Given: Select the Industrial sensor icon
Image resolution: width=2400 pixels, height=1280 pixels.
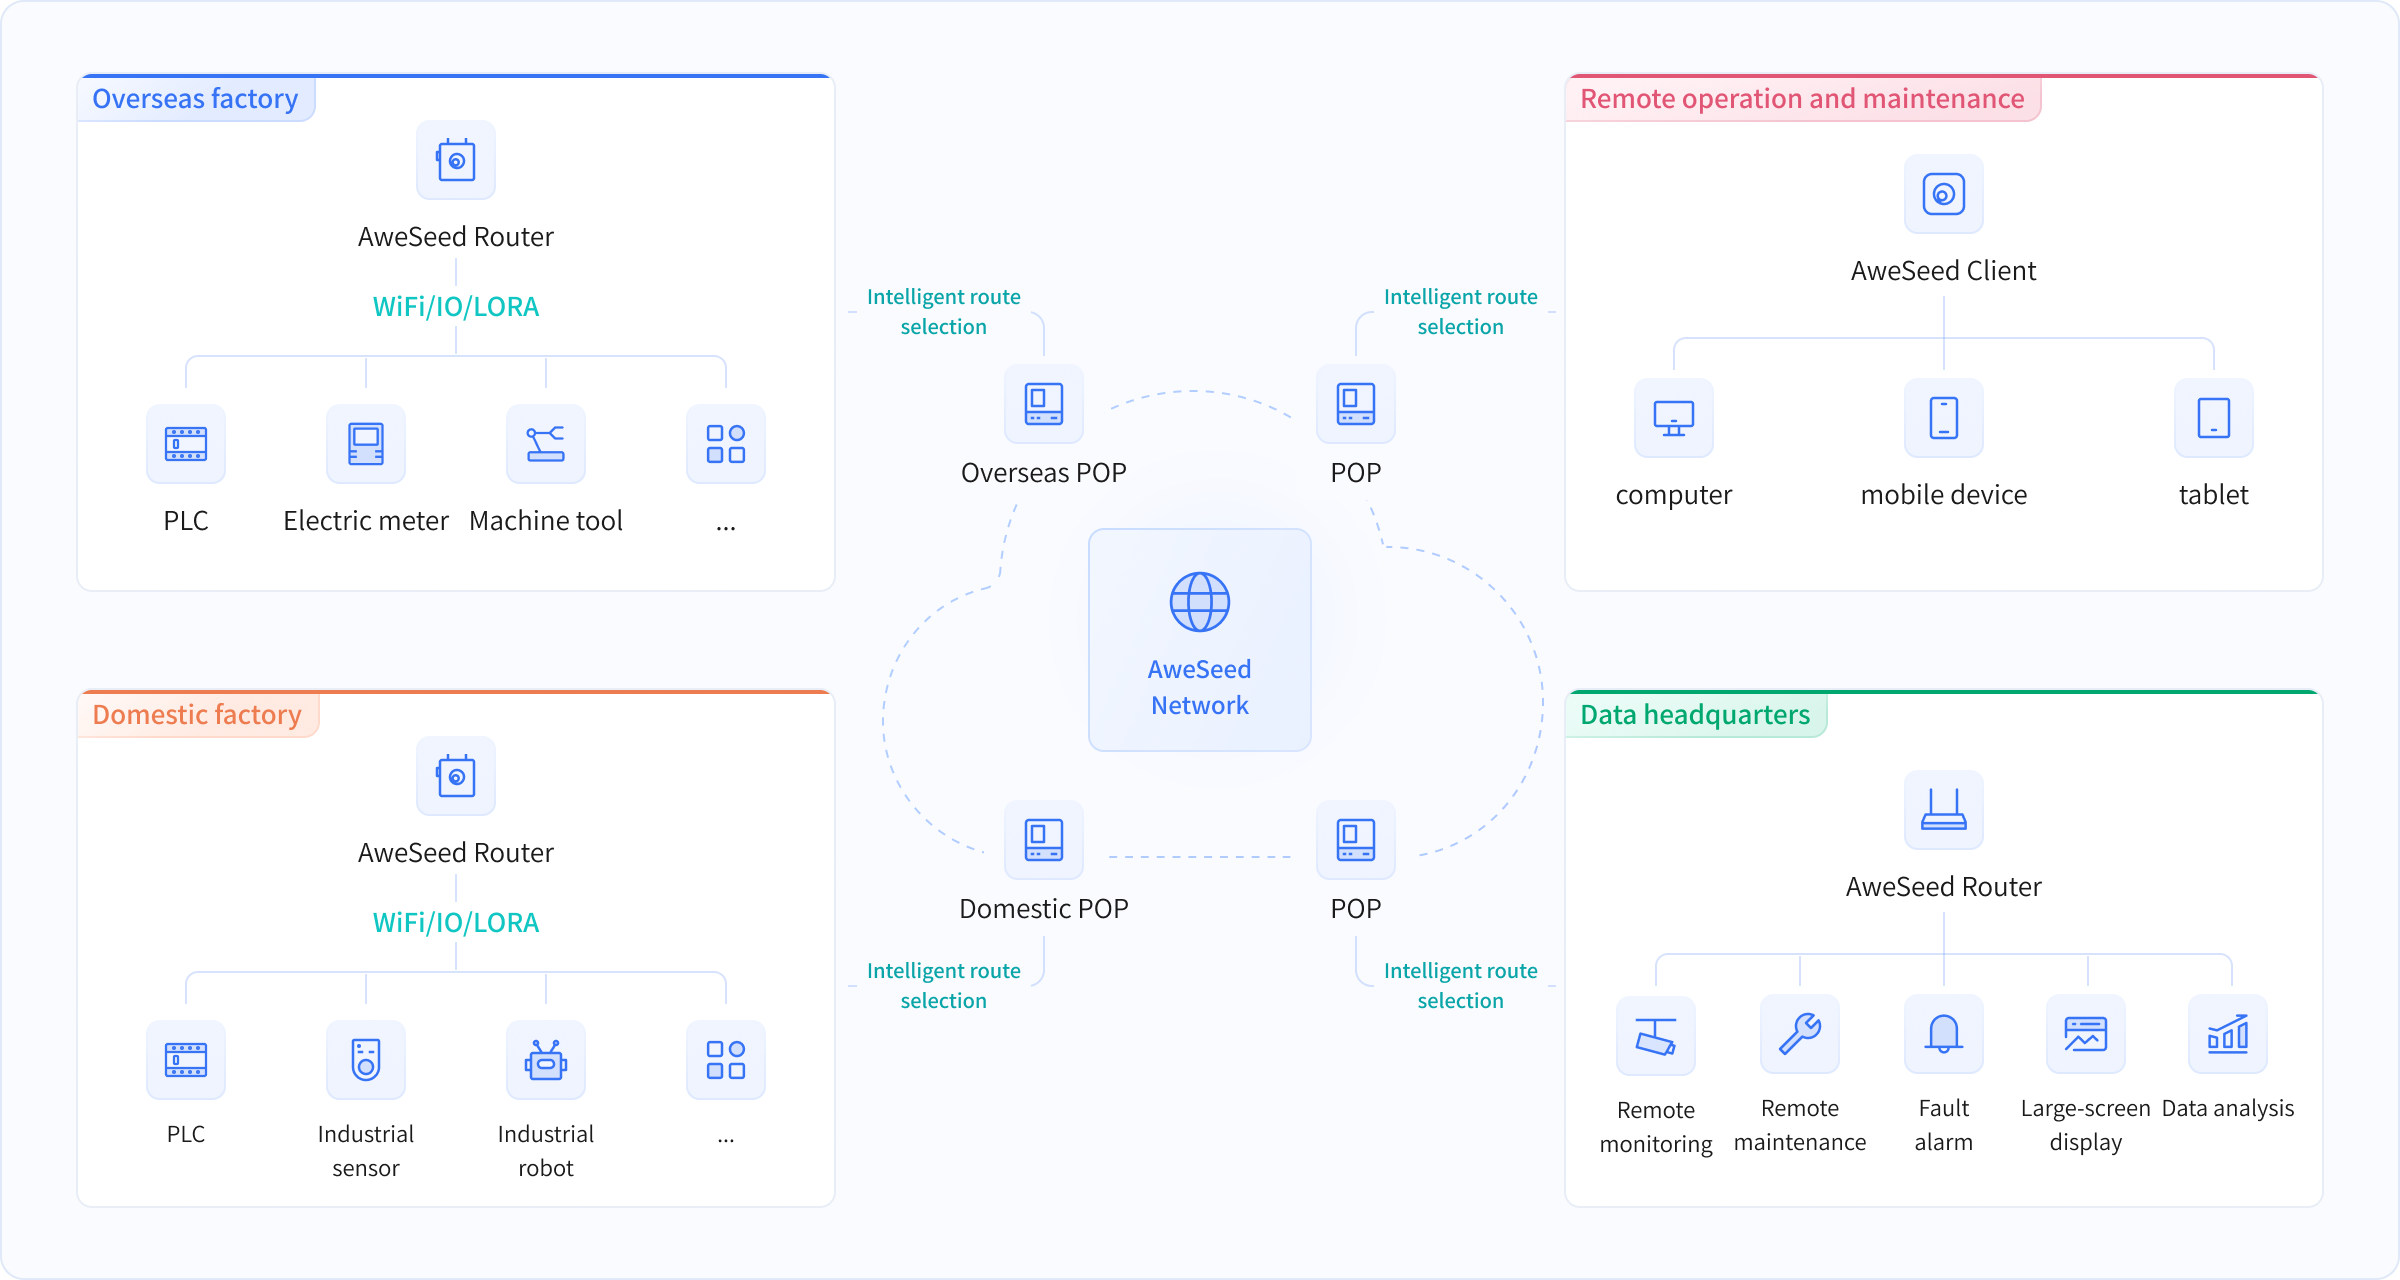Looking at the screenshot, I should coord(366,1060).
